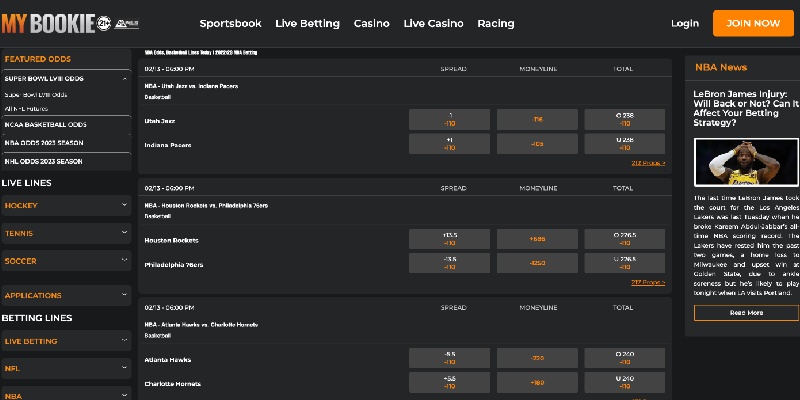This screenshot has height=400, width=800.
Task: Select Philadelphia 76ers -13.5 spread
Action: point(449,263)
